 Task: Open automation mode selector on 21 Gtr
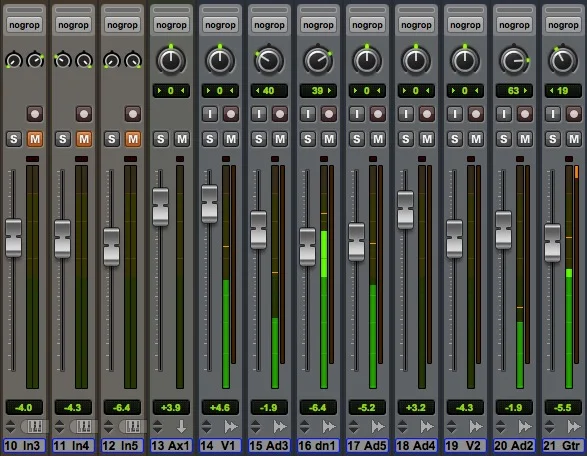[550, 426]
